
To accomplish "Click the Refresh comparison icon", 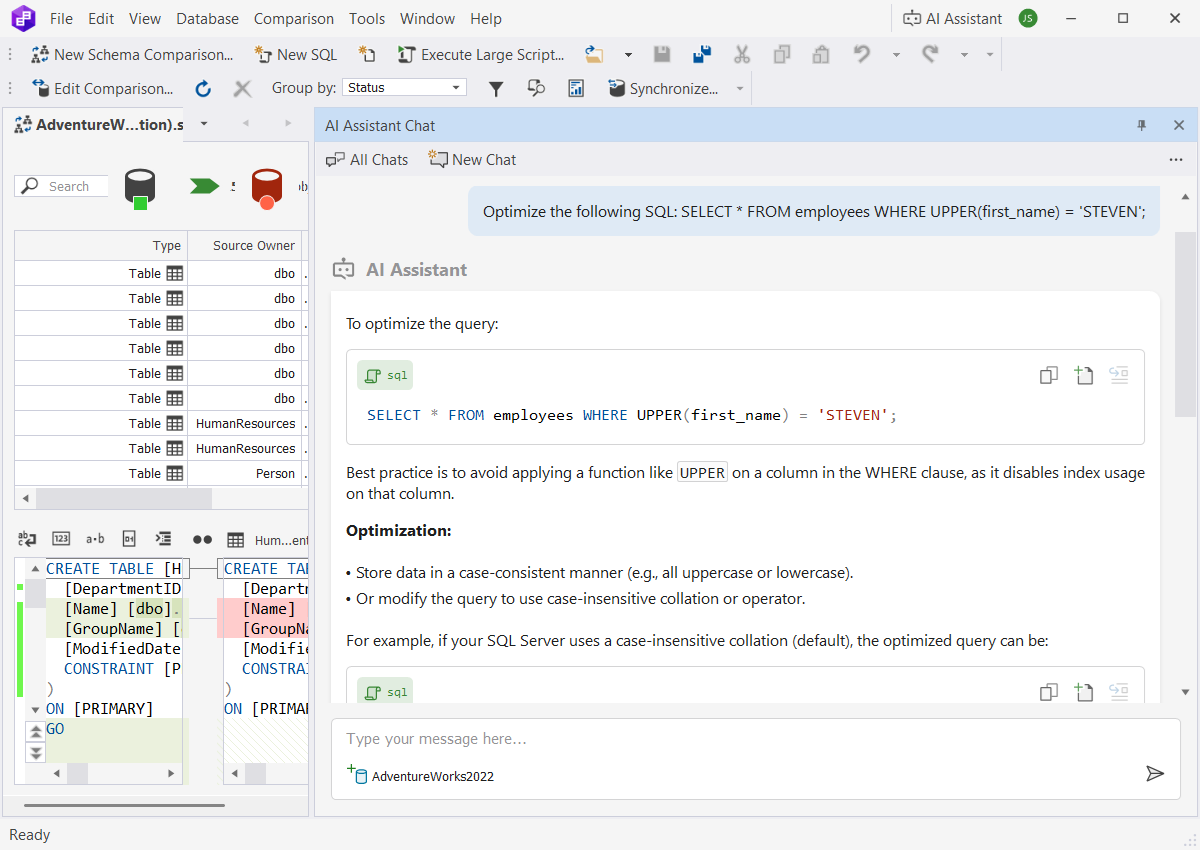I will point(203,88).
